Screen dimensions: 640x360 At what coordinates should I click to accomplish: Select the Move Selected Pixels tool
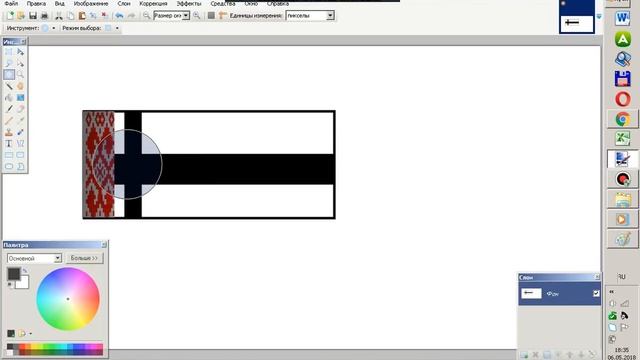[x=20, y=63]
